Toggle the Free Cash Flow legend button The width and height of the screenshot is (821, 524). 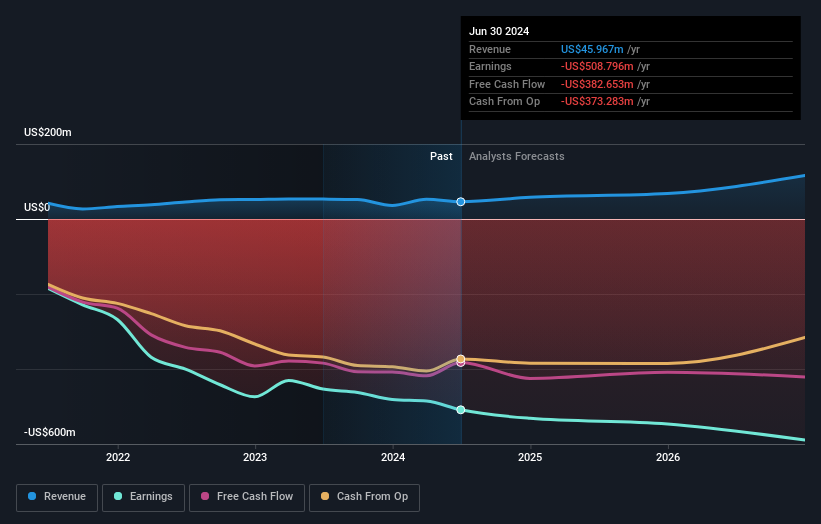247,497
